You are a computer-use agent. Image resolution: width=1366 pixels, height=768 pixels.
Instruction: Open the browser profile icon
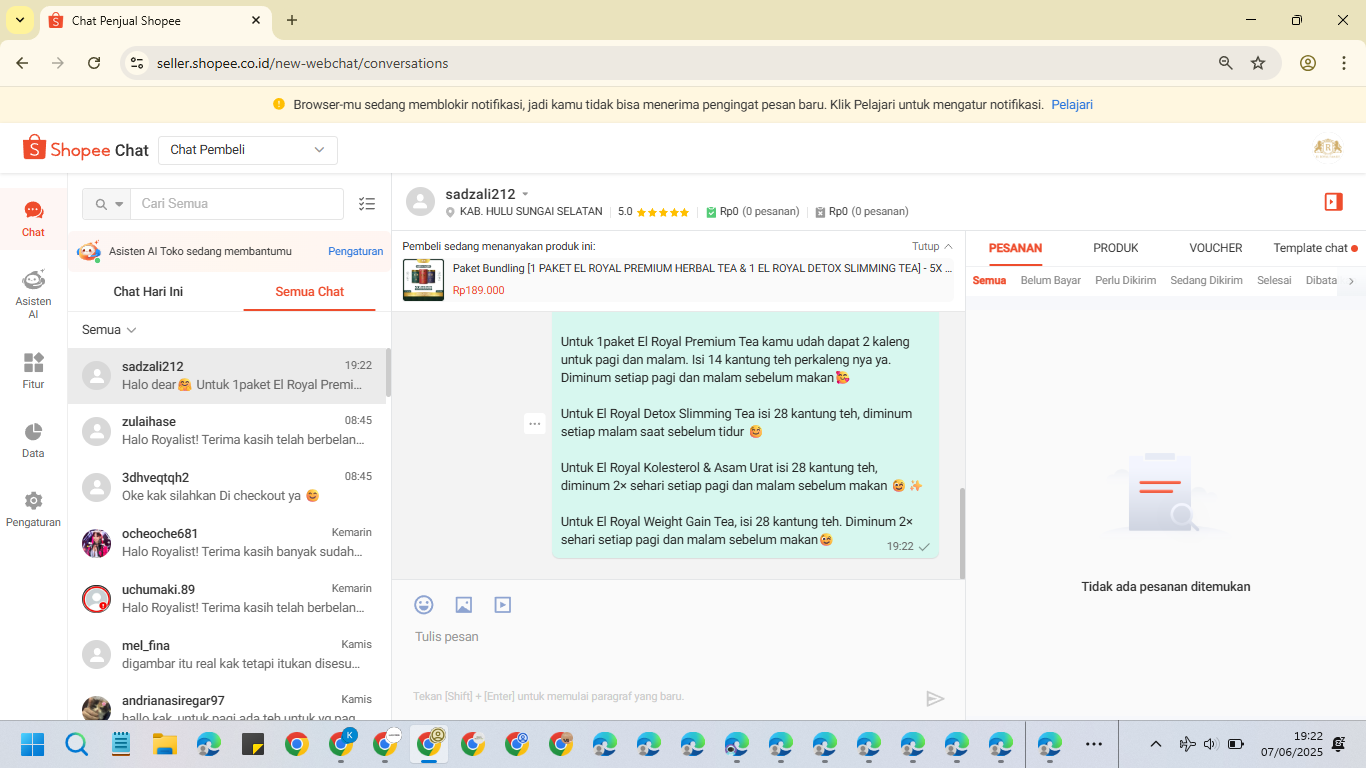(1308, 63)
